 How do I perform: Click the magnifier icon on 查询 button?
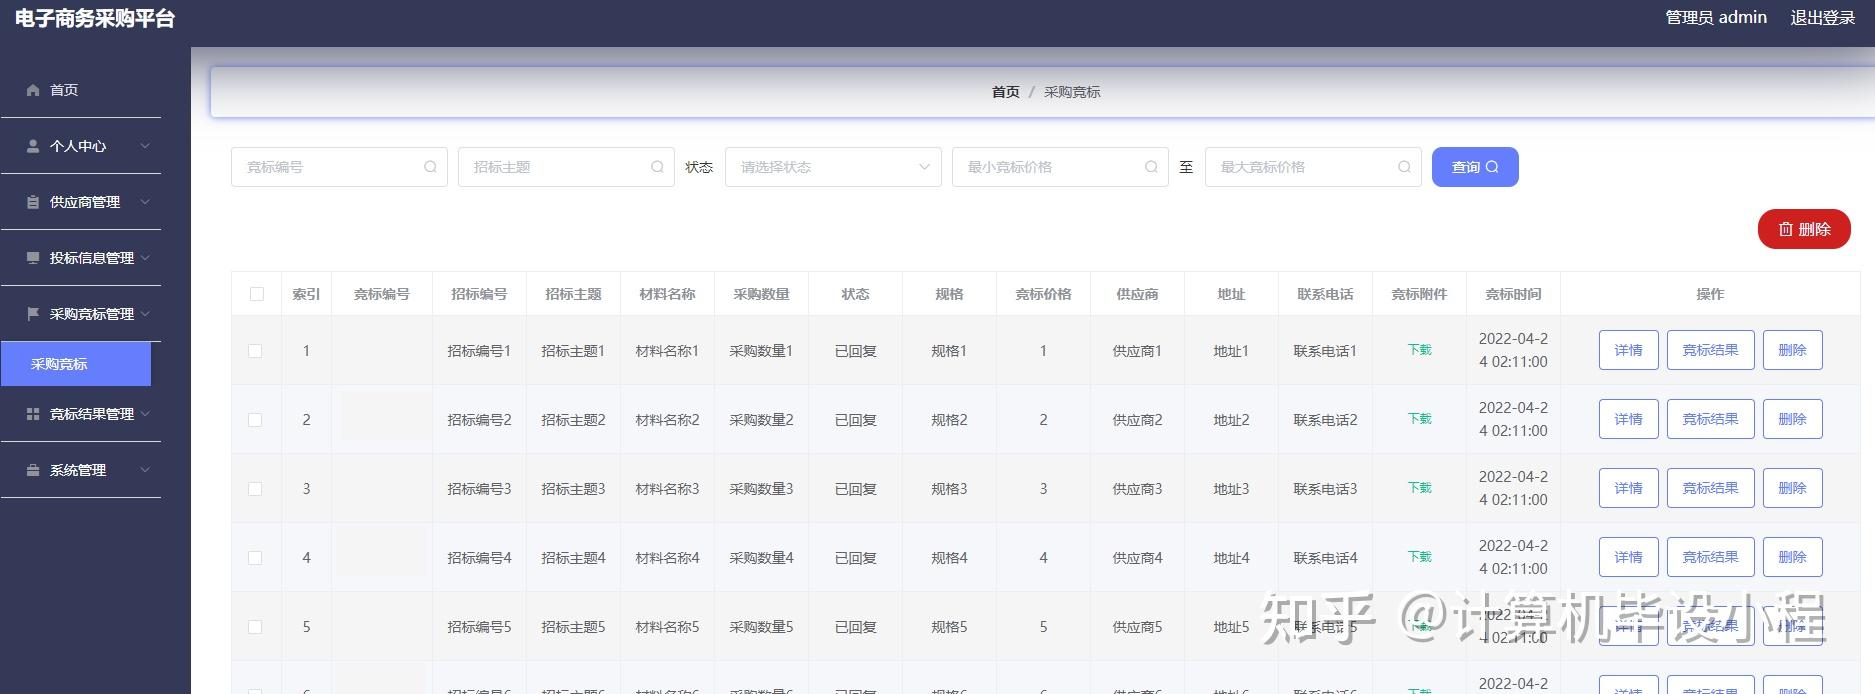pos(1492,167)
